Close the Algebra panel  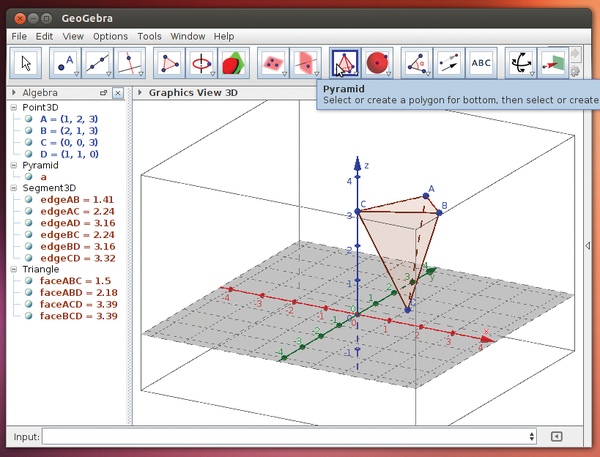click(118, 92)
